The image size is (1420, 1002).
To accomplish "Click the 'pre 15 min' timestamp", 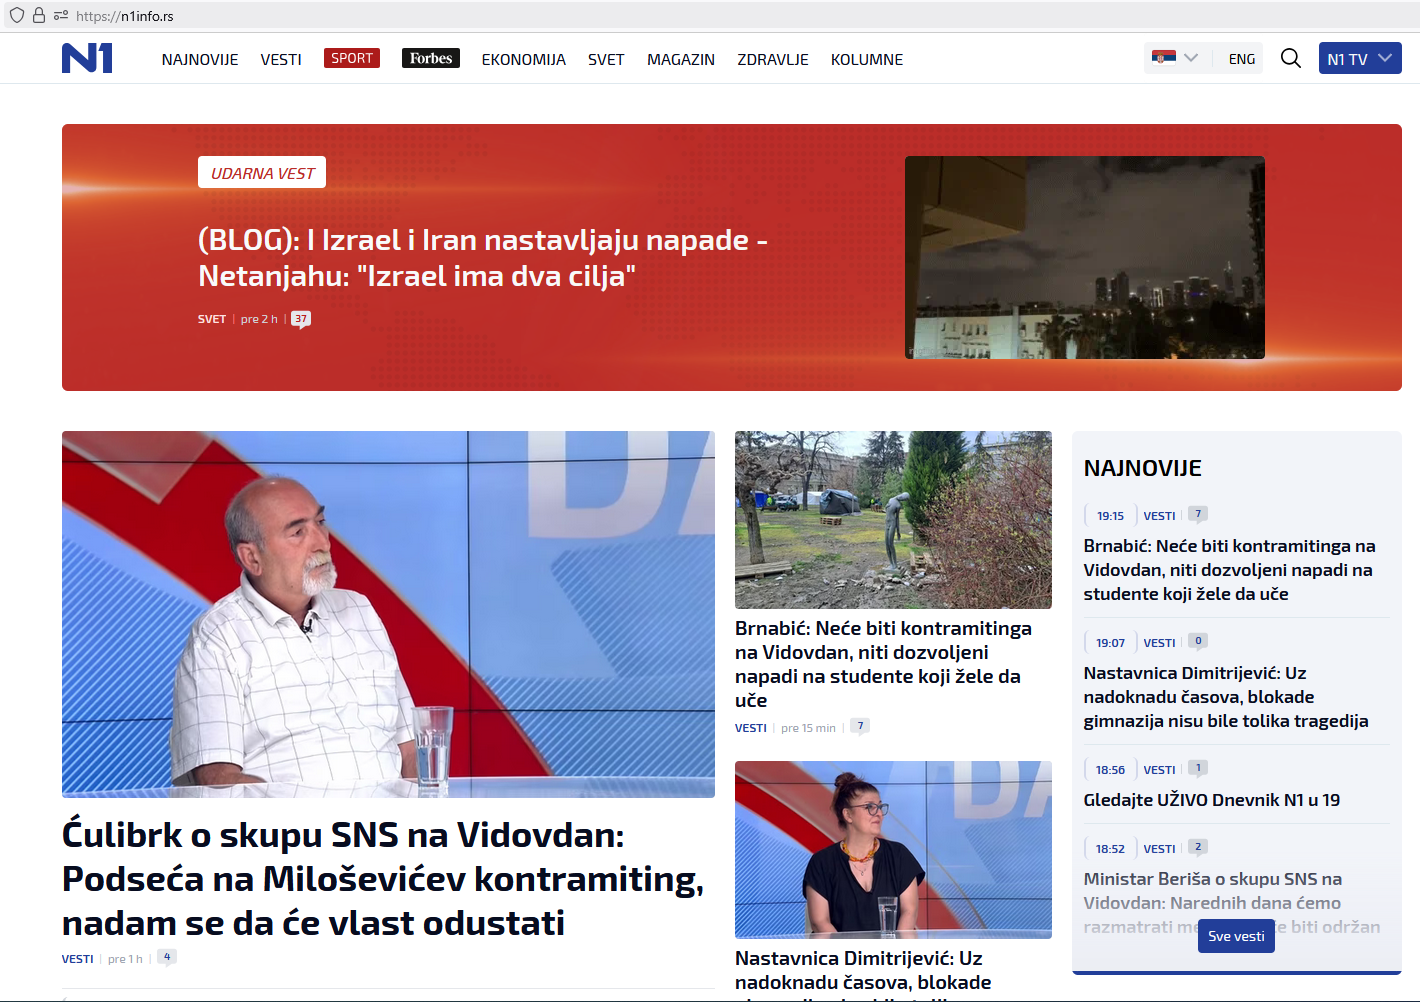I will (x=808, y=728).
